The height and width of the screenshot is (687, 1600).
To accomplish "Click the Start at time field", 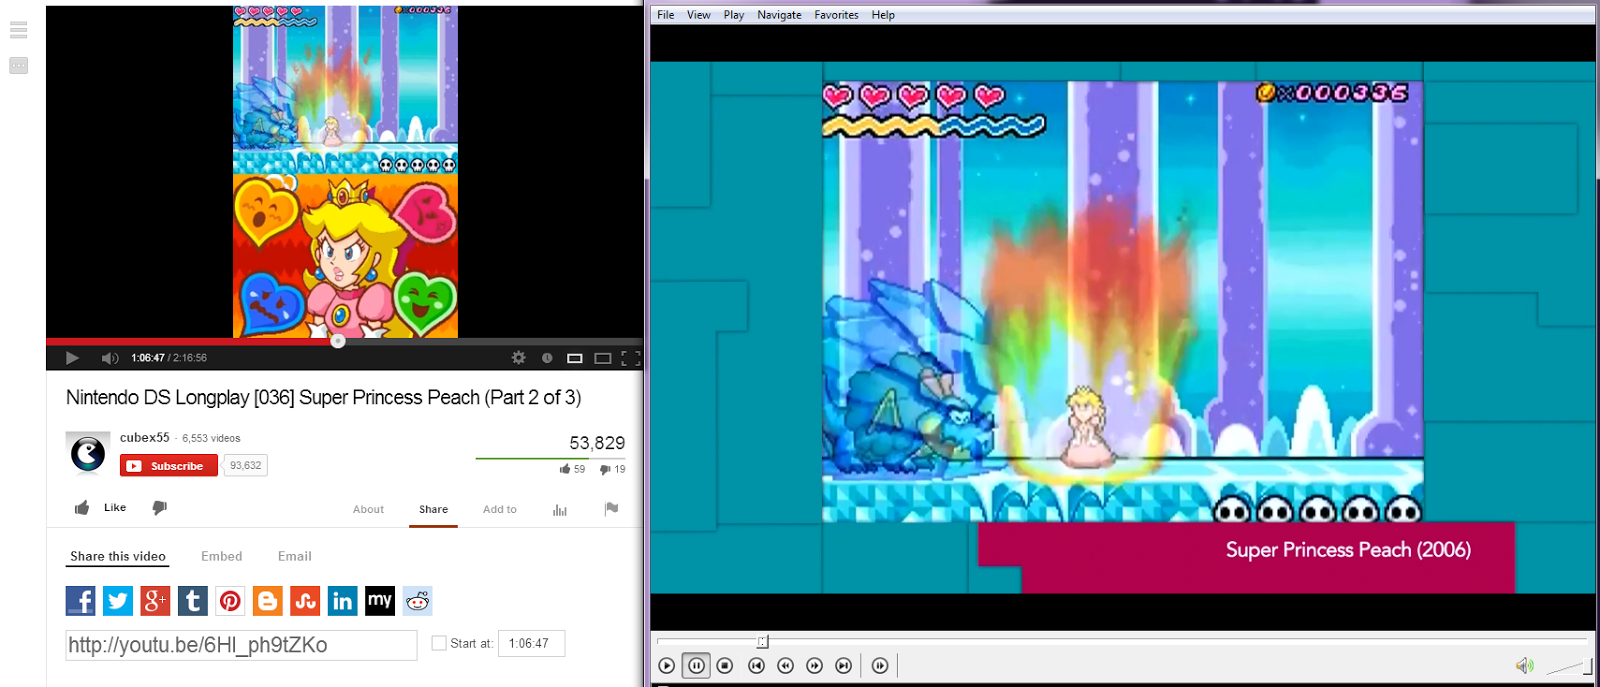I will (533, 643).
